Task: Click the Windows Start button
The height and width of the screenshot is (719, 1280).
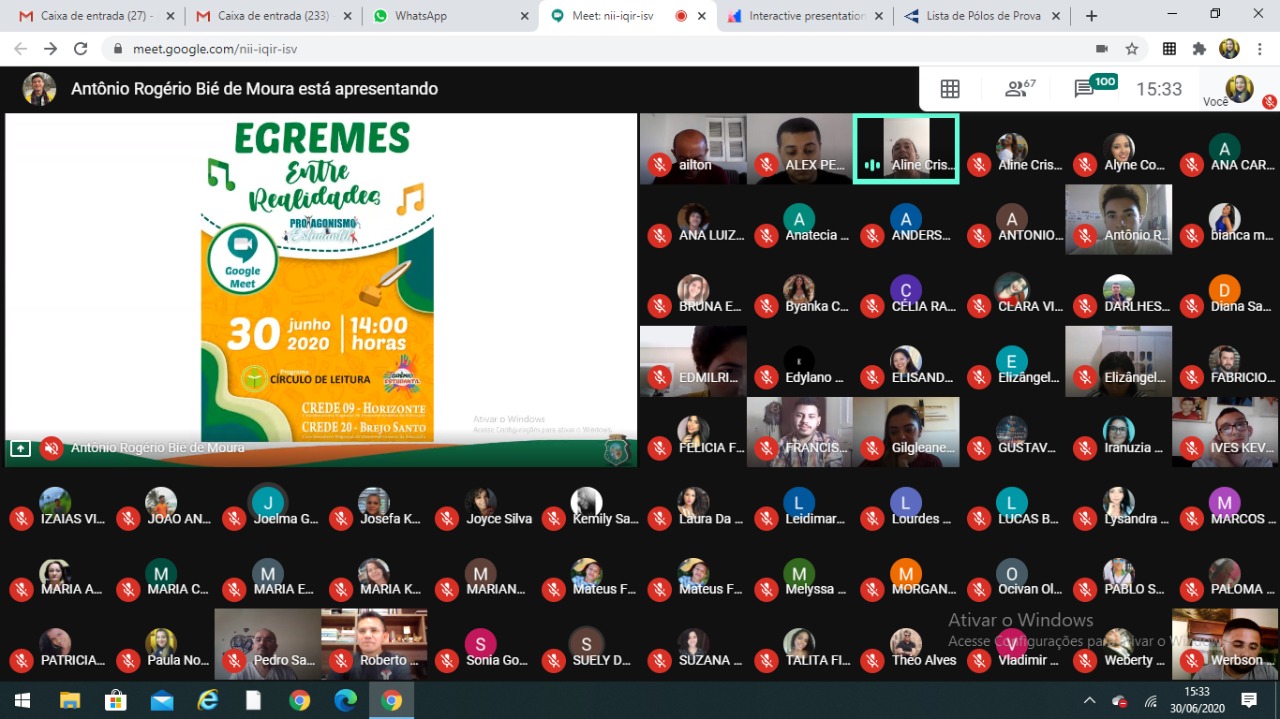Action: (21, 700)
